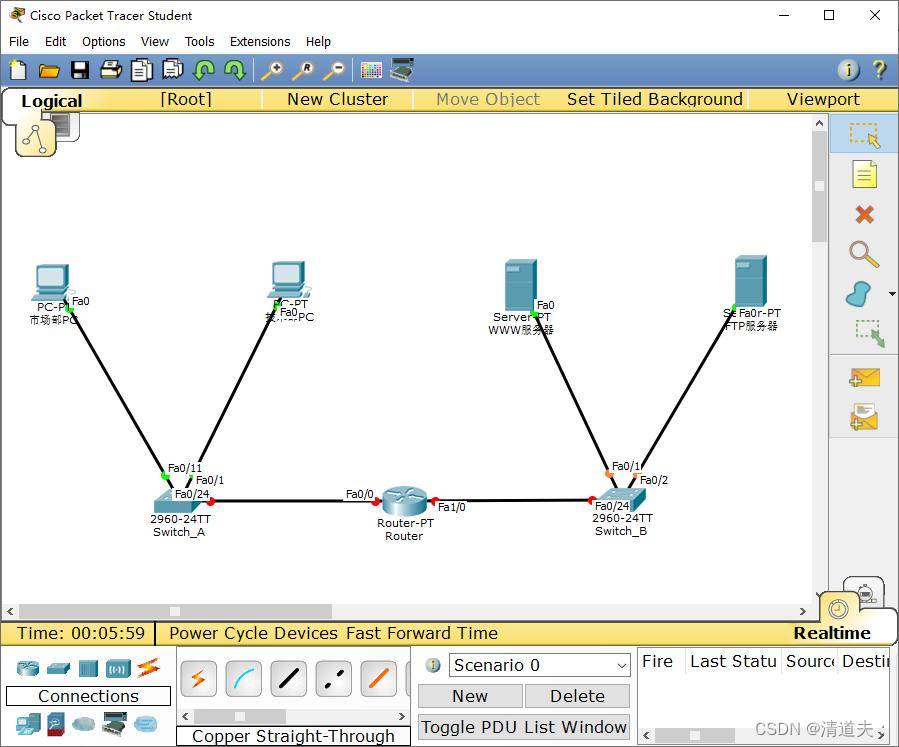This screenshot has width=899, height=747.
Task: Choose the Wireless Devices category icon
Action: [x=118, y=668]
